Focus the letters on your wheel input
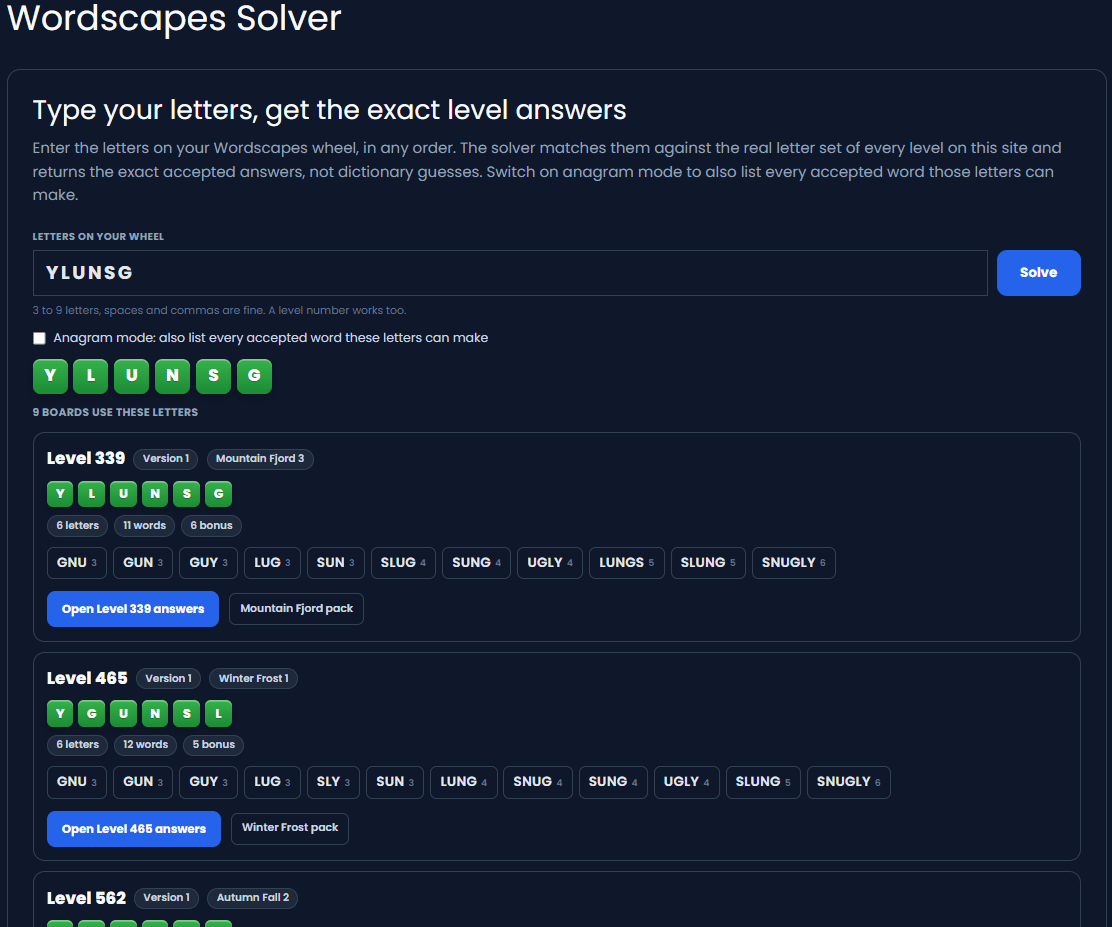The width and height of the screenshot is (1112, 927). tap(510, 272)
